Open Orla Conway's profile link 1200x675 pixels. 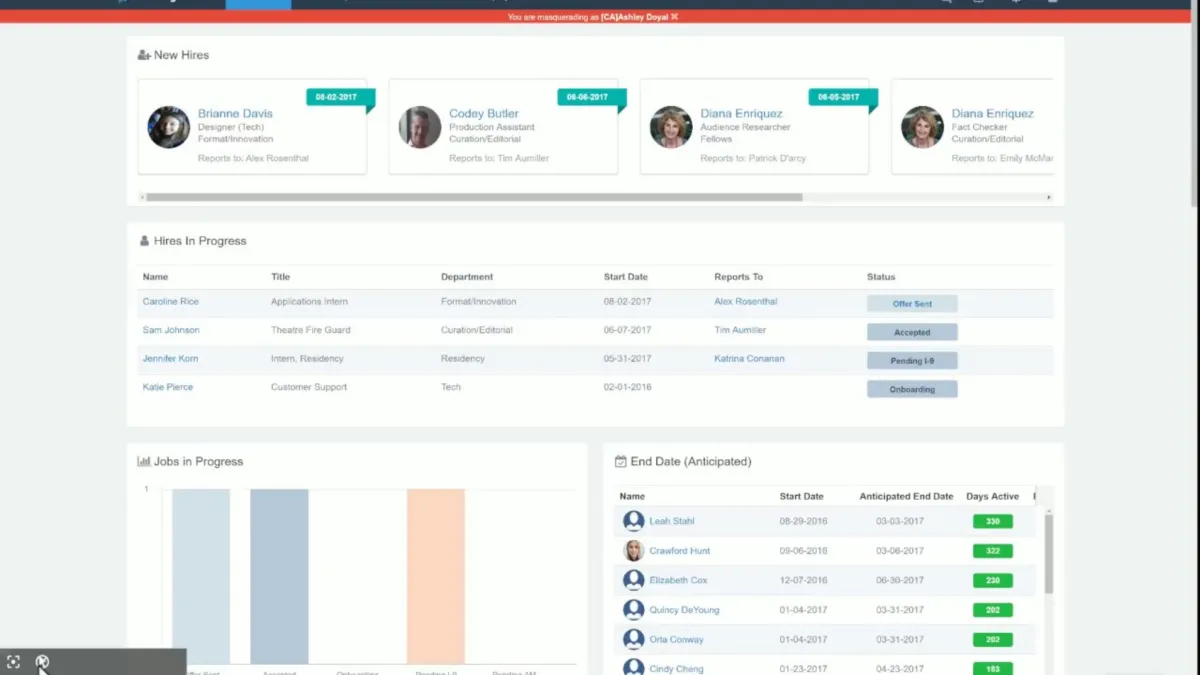[676, 640]
